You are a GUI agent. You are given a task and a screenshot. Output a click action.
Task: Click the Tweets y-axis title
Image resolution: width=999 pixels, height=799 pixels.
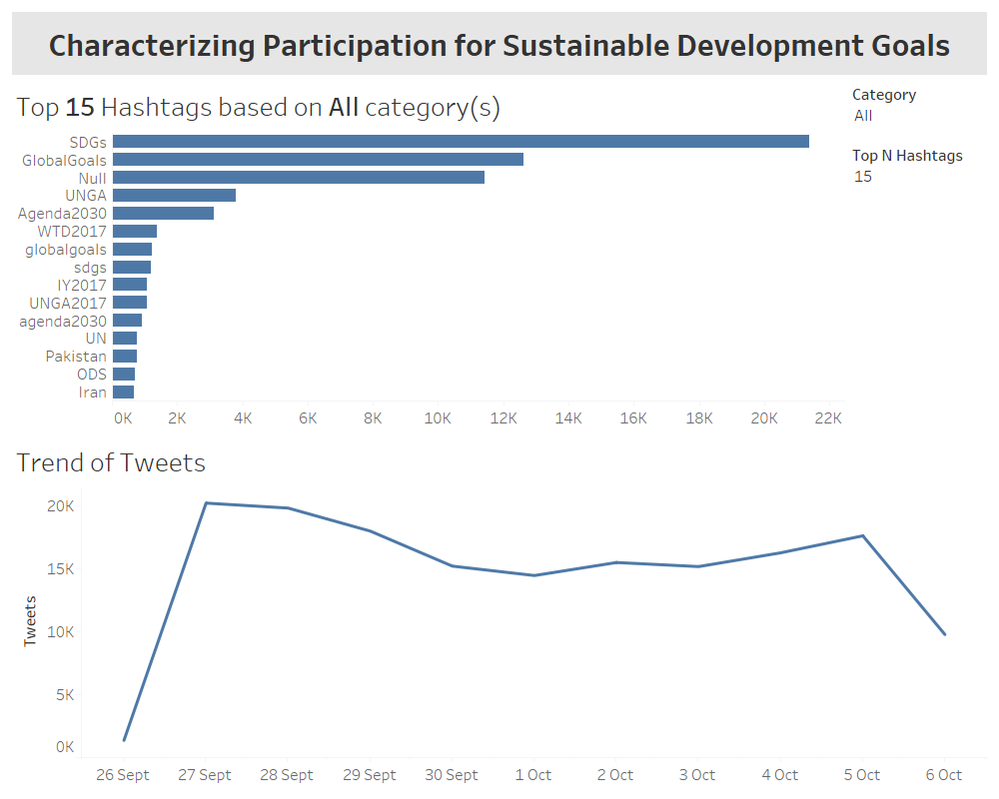[30, 621]
